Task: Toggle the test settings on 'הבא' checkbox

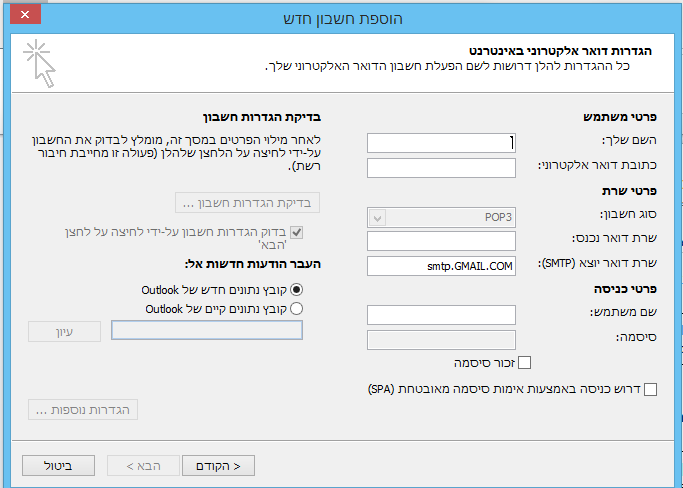Action: [297, 232]
